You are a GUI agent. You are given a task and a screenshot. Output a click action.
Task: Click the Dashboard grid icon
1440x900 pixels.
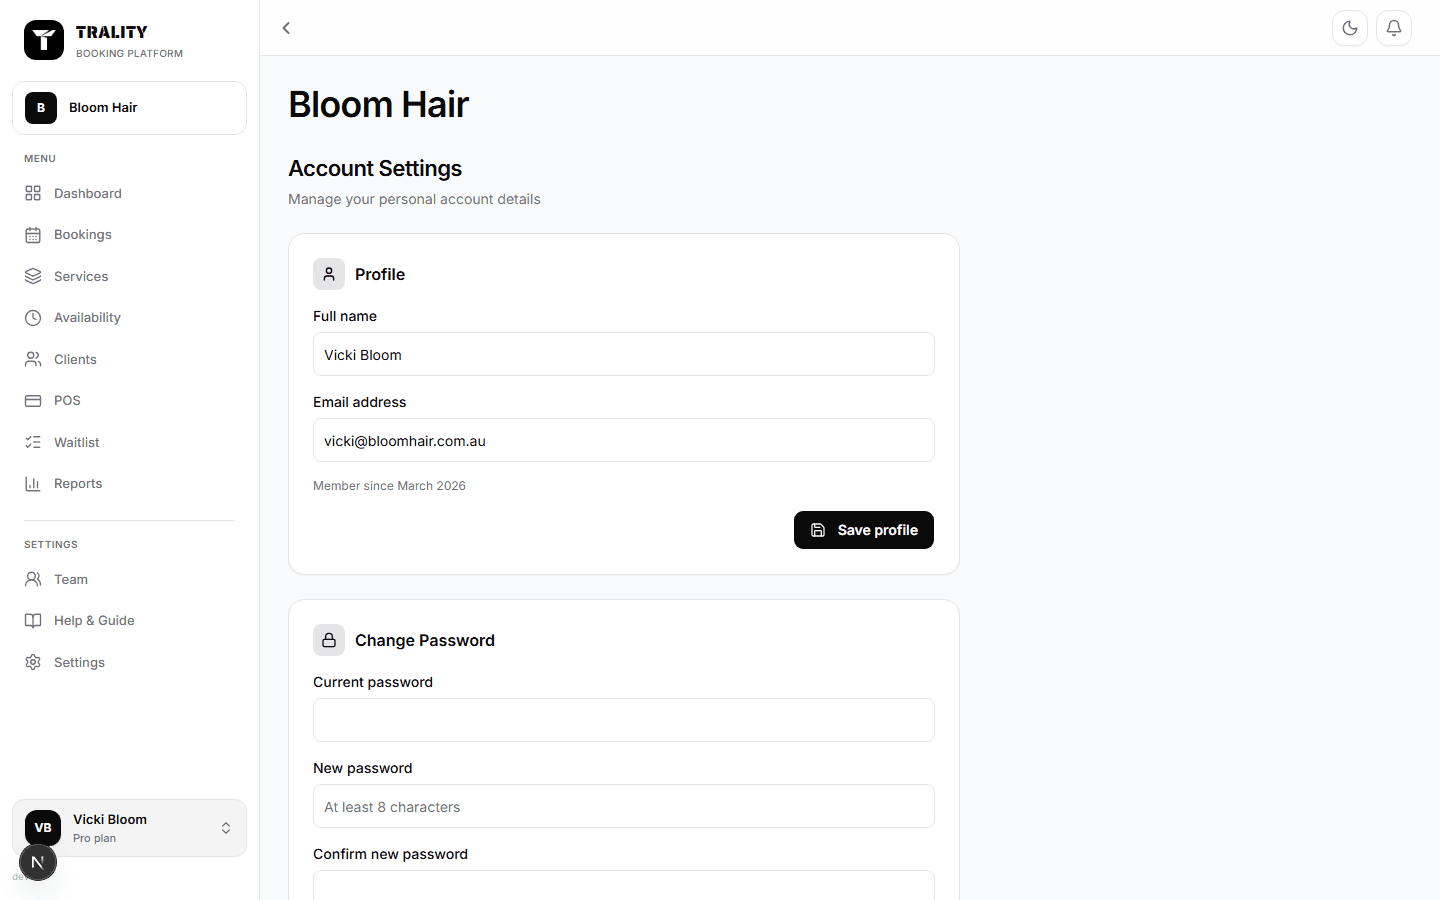[33, 193]
